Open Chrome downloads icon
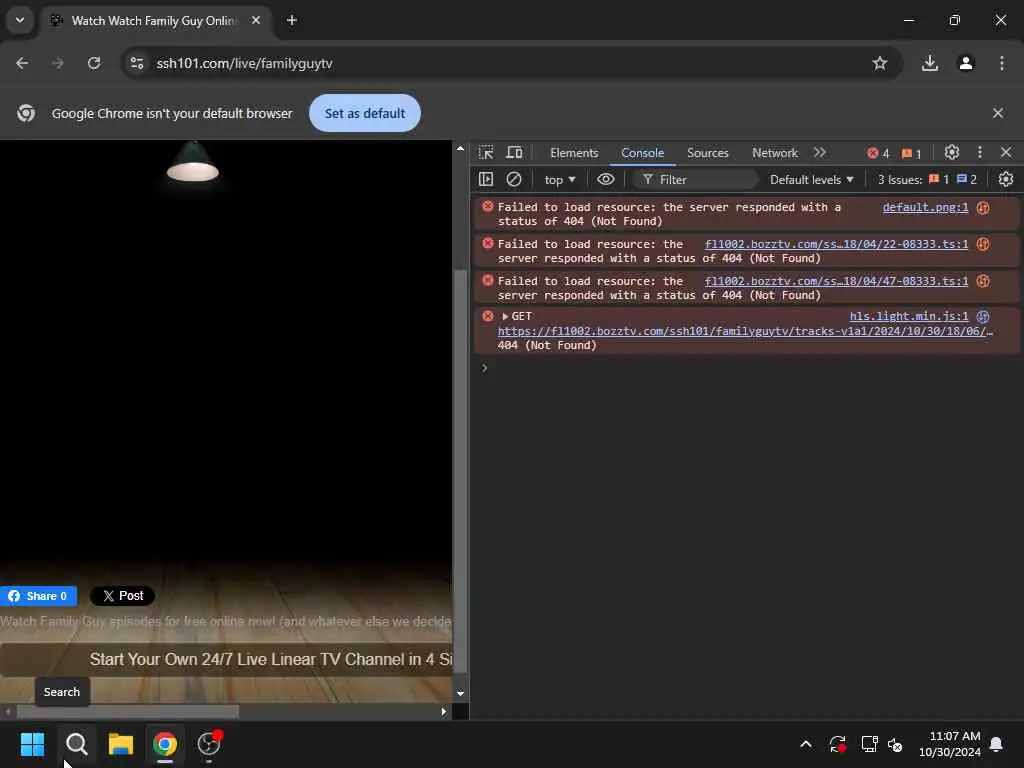 930,63
